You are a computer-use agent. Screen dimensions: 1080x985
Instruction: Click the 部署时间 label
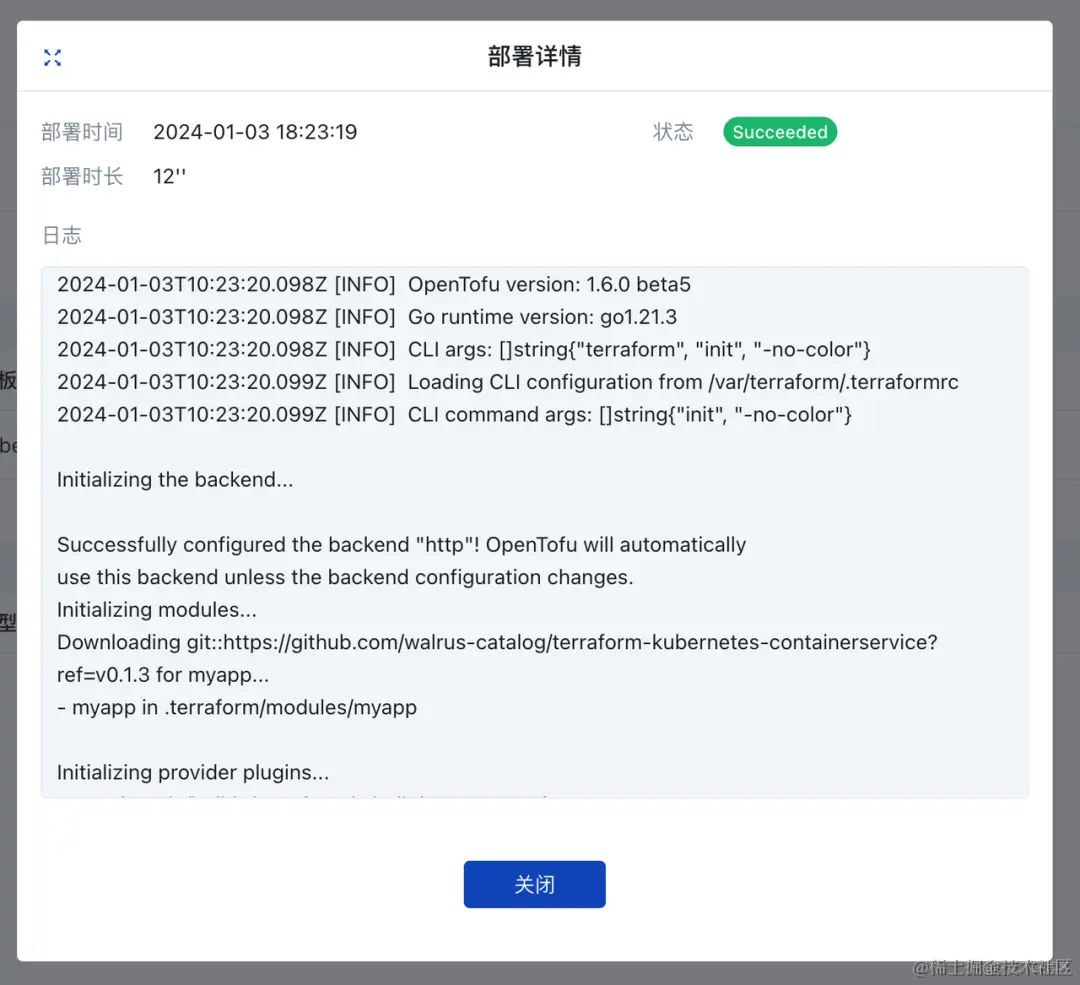click(82, 132)
